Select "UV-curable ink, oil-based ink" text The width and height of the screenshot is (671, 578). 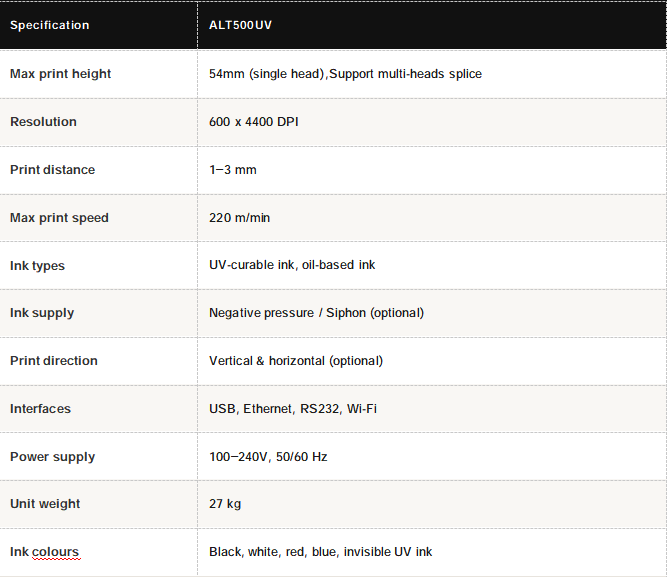coord(292,266)
